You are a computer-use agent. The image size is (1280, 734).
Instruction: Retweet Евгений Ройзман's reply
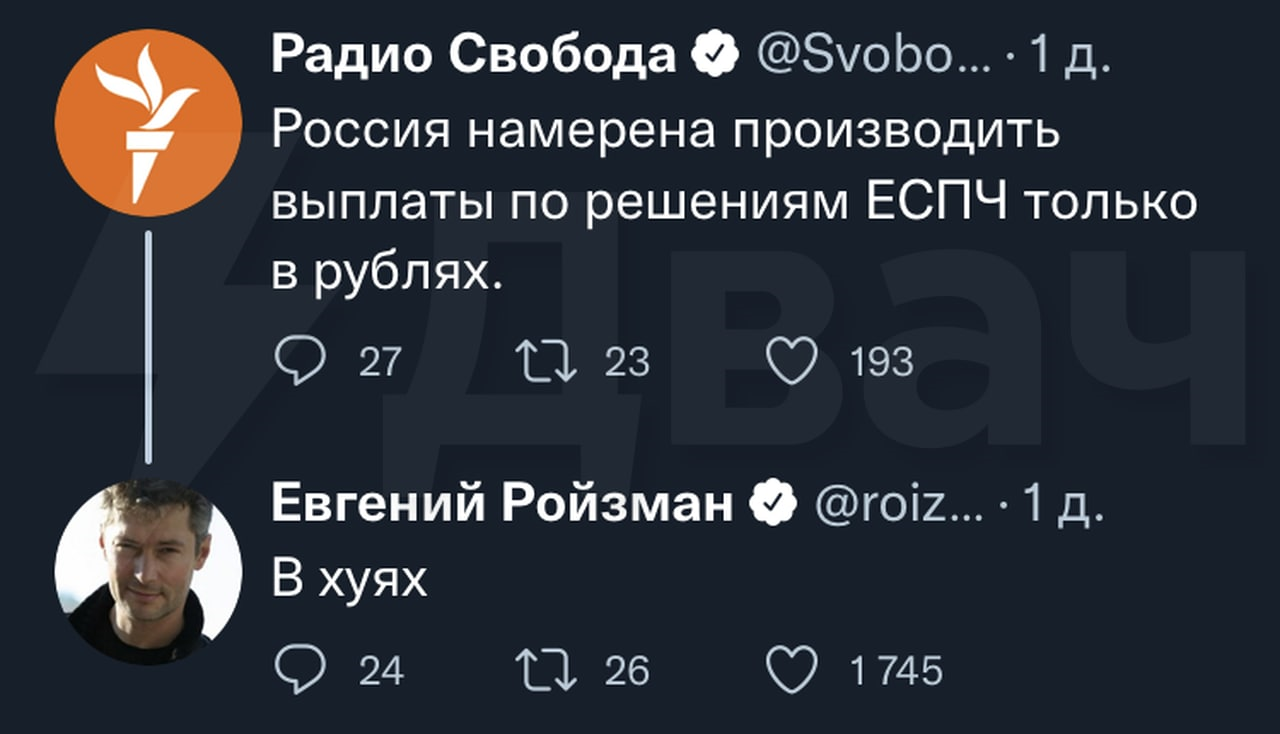click(546, 670)
